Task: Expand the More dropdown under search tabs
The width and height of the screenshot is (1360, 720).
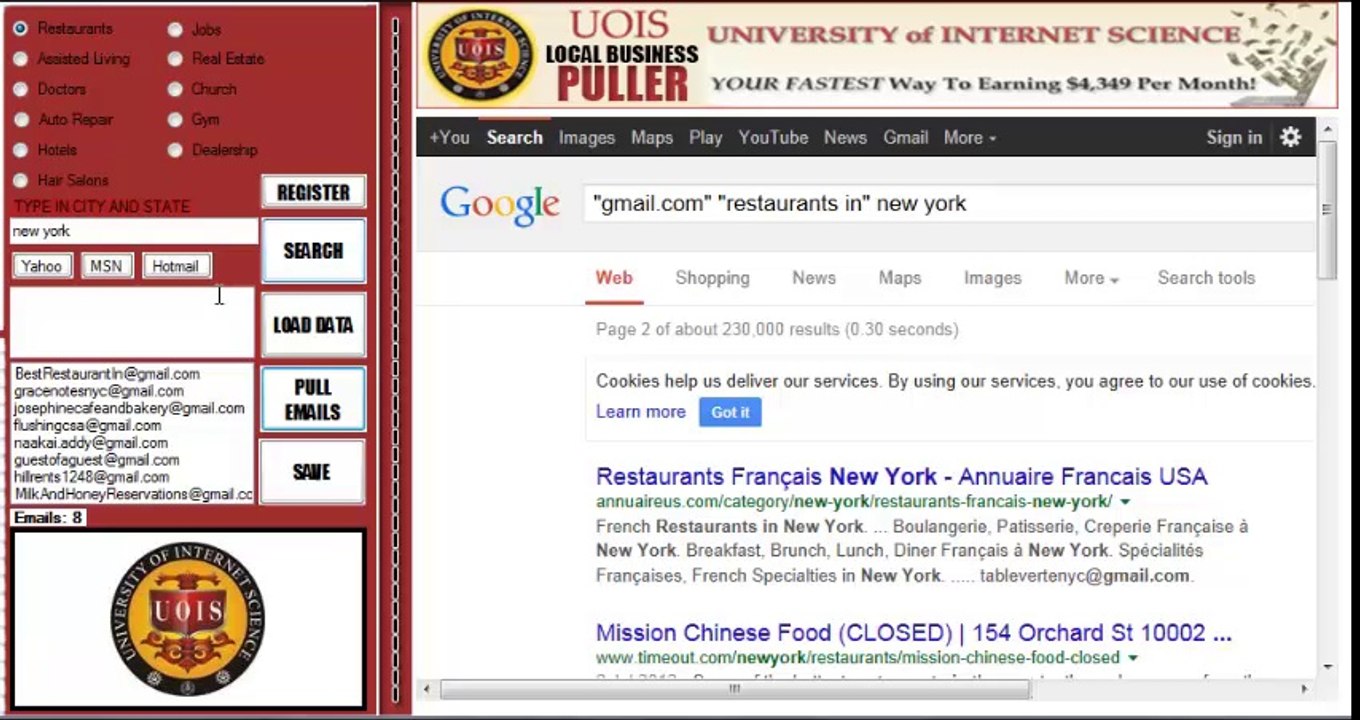Action: 1091,278
